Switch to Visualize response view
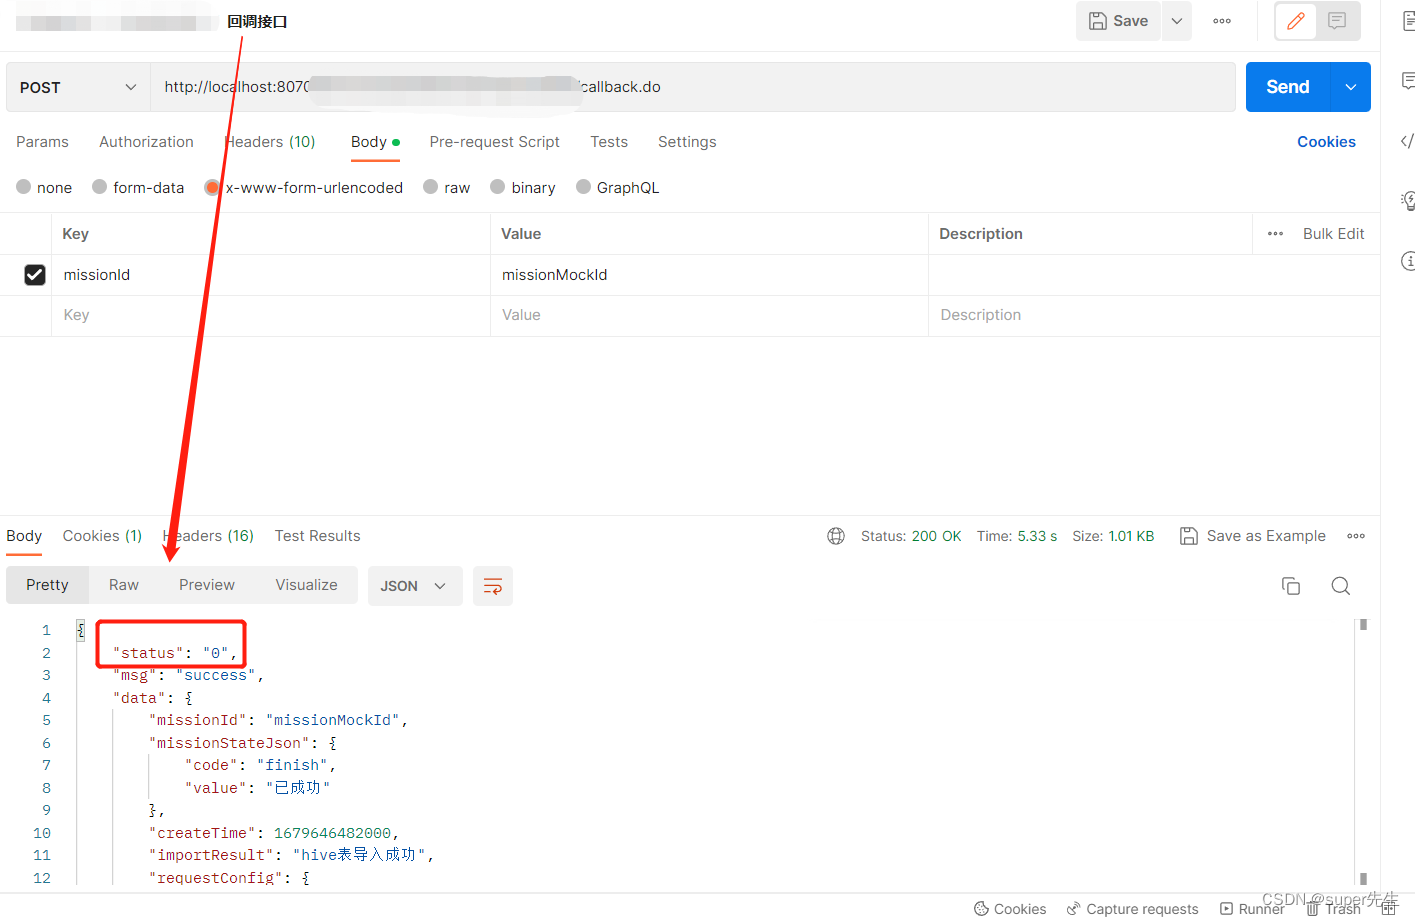The image size is (1415, 917). [306, 585]
